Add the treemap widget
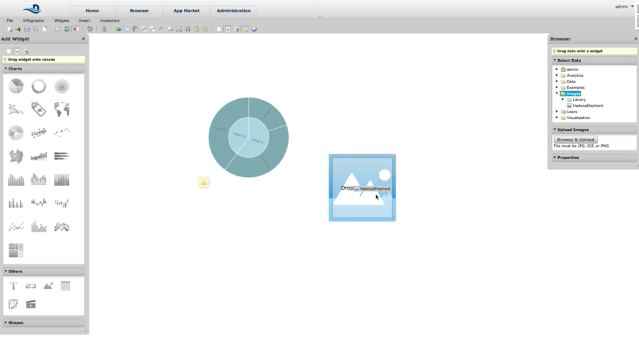639x361 pixels. pos(16,250)
